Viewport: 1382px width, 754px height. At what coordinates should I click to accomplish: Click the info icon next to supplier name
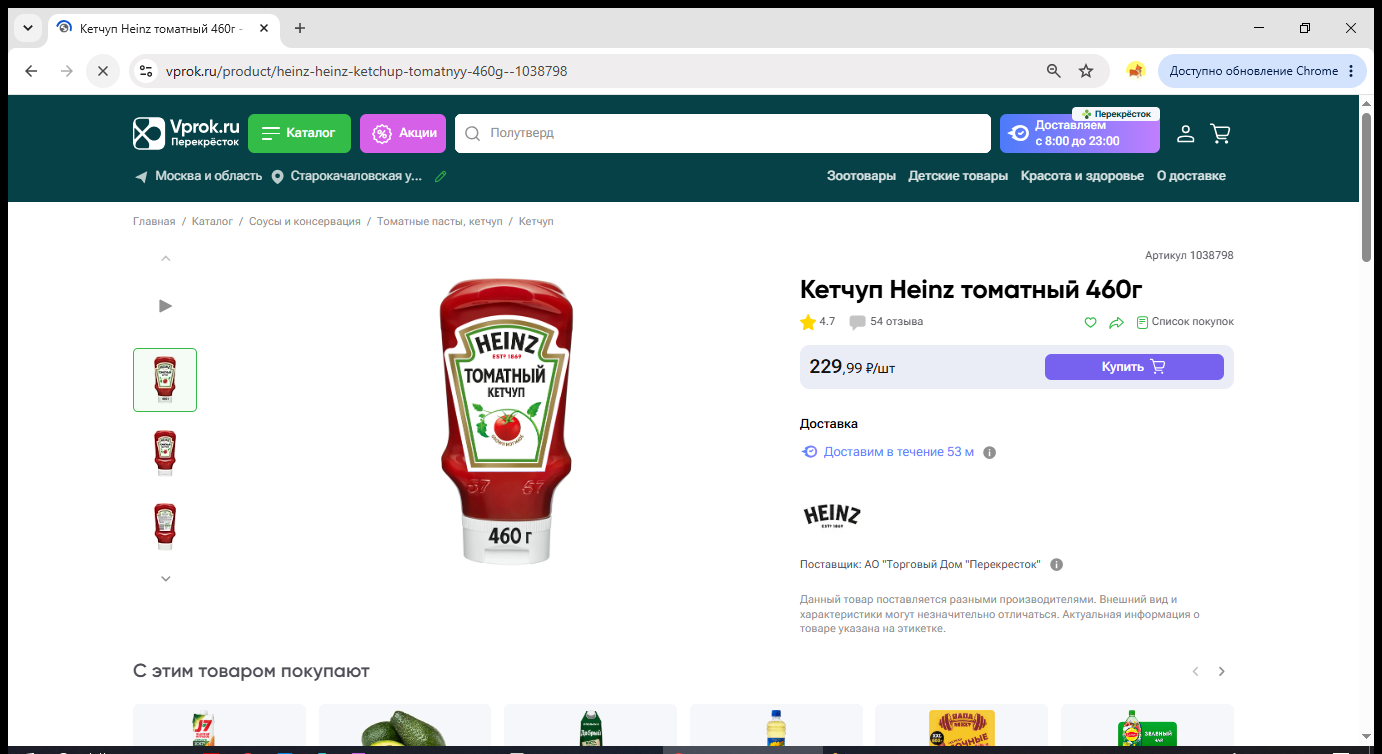pyautogui.click(x=1057, y=564)
